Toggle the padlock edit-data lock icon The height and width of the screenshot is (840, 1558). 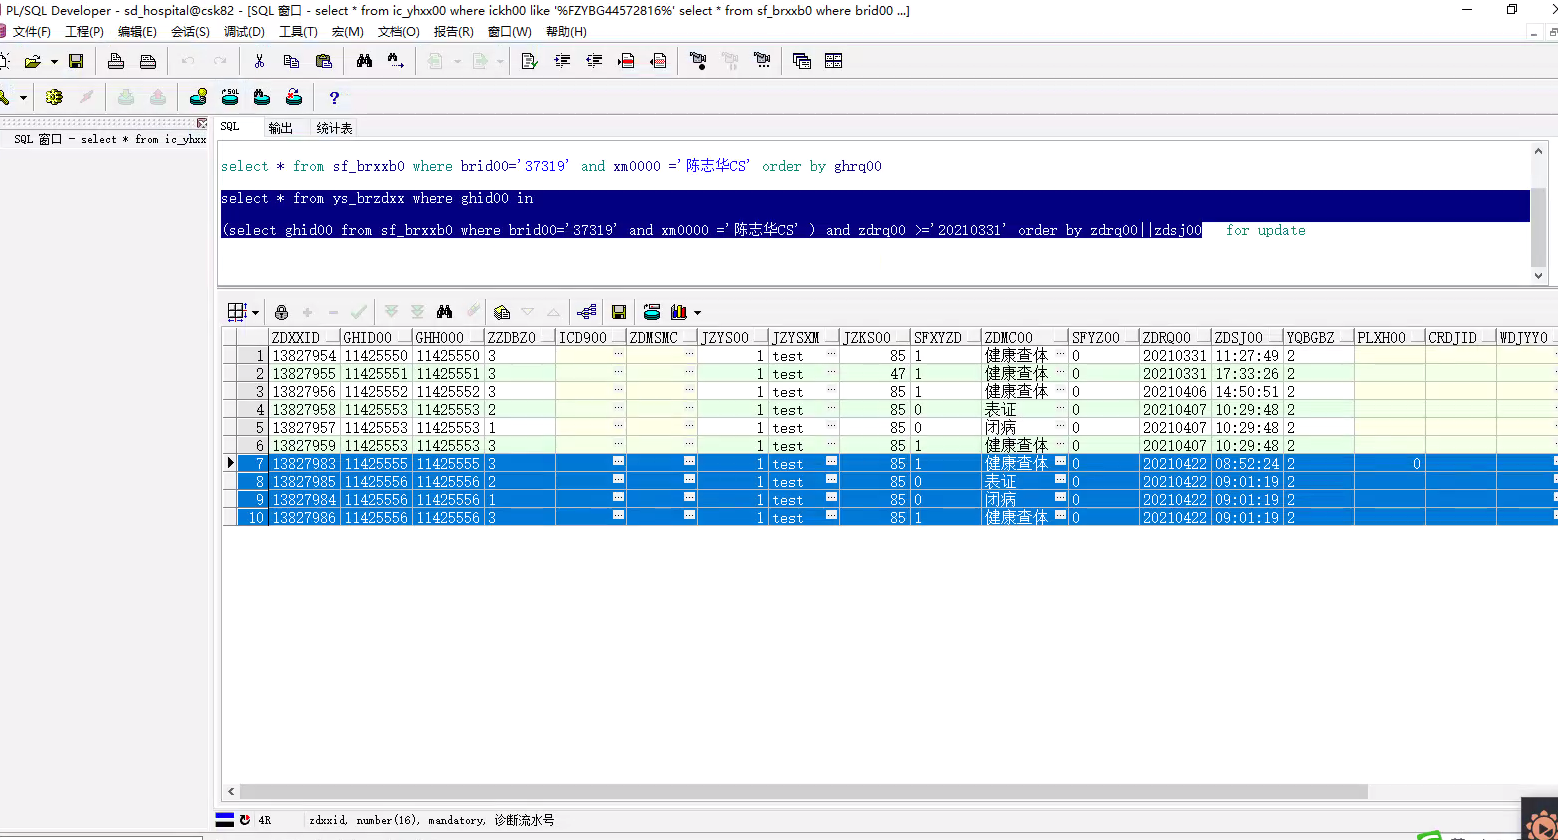pos(281,312)
